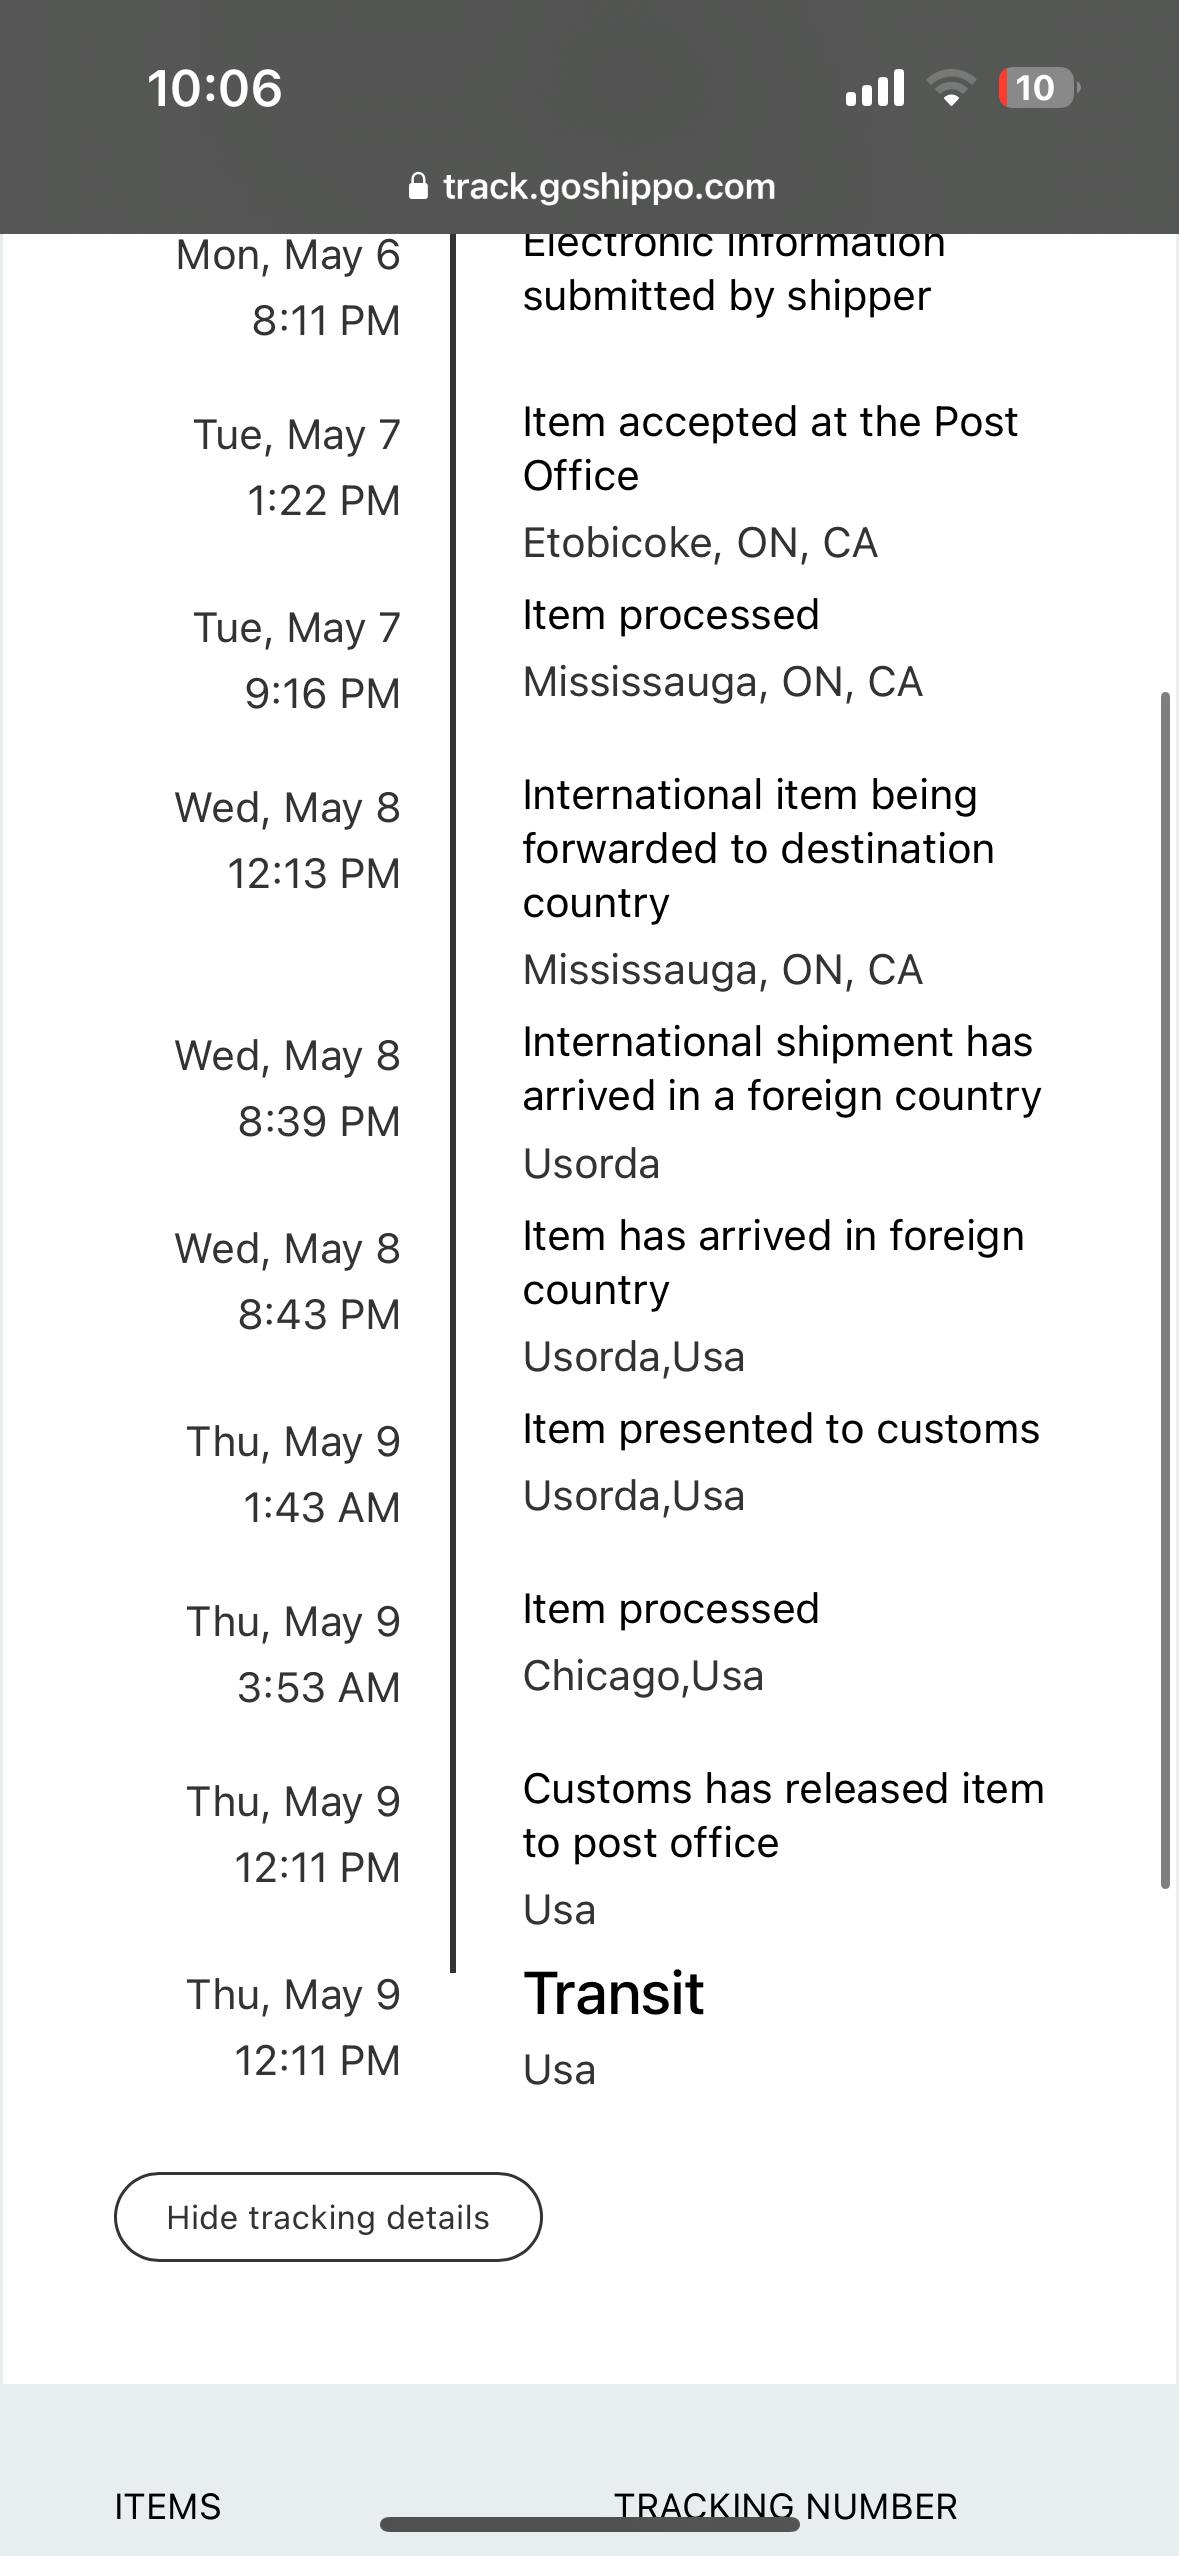The height and width of the screenshot is (2556, 1179).
Task: Tap the Etobicoke, ON, CA location text
Action: 699,543
